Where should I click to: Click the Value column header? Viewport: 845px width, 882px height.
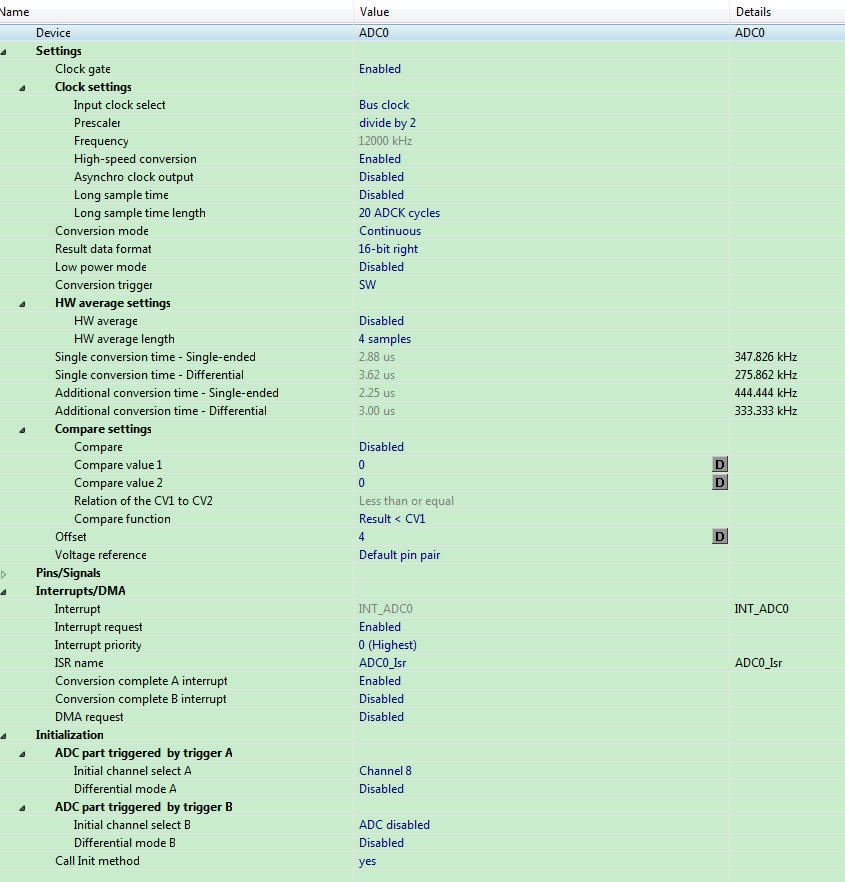click(x=542, y=12)
